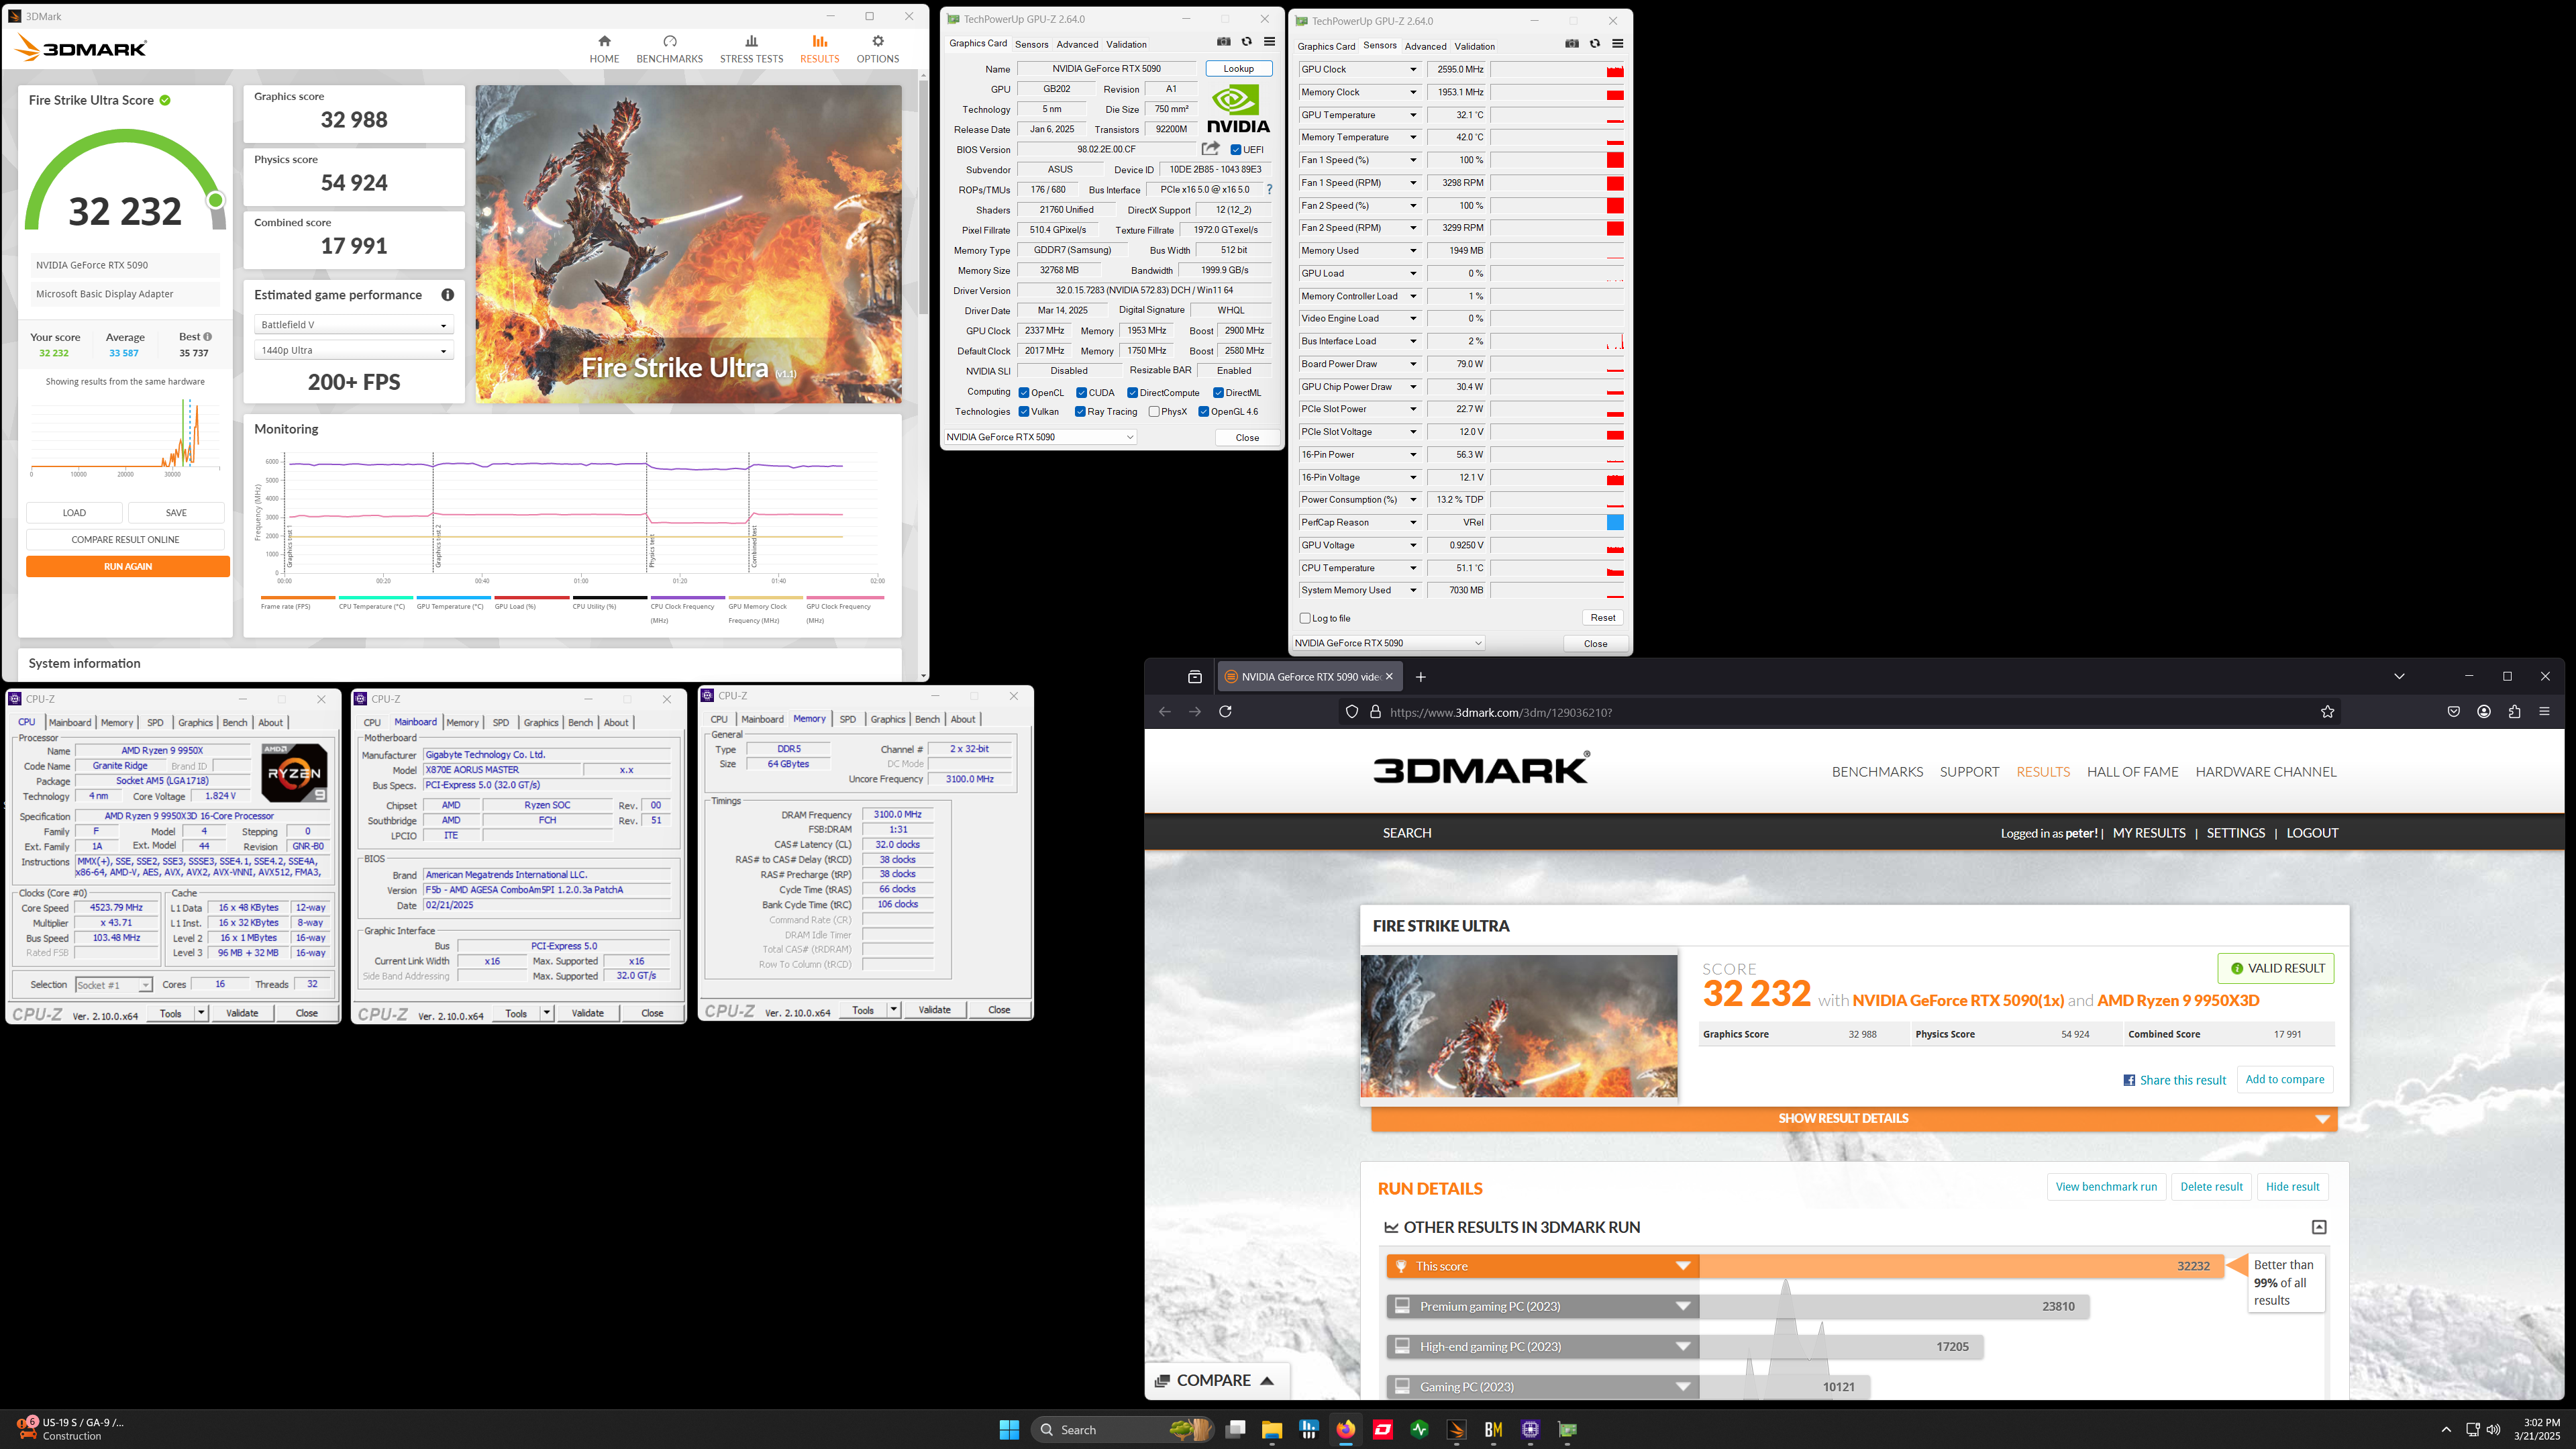Click the Bus Interface question mark icon

1270,190
